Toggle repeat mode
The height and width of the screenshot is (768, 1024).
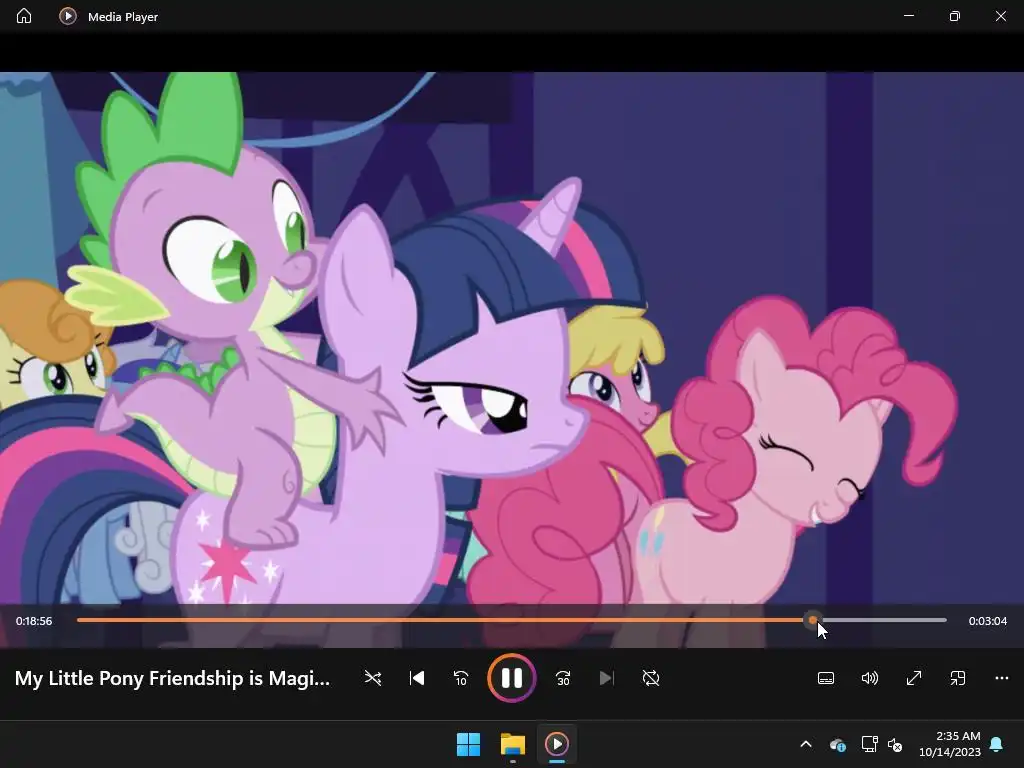point(650,678)
